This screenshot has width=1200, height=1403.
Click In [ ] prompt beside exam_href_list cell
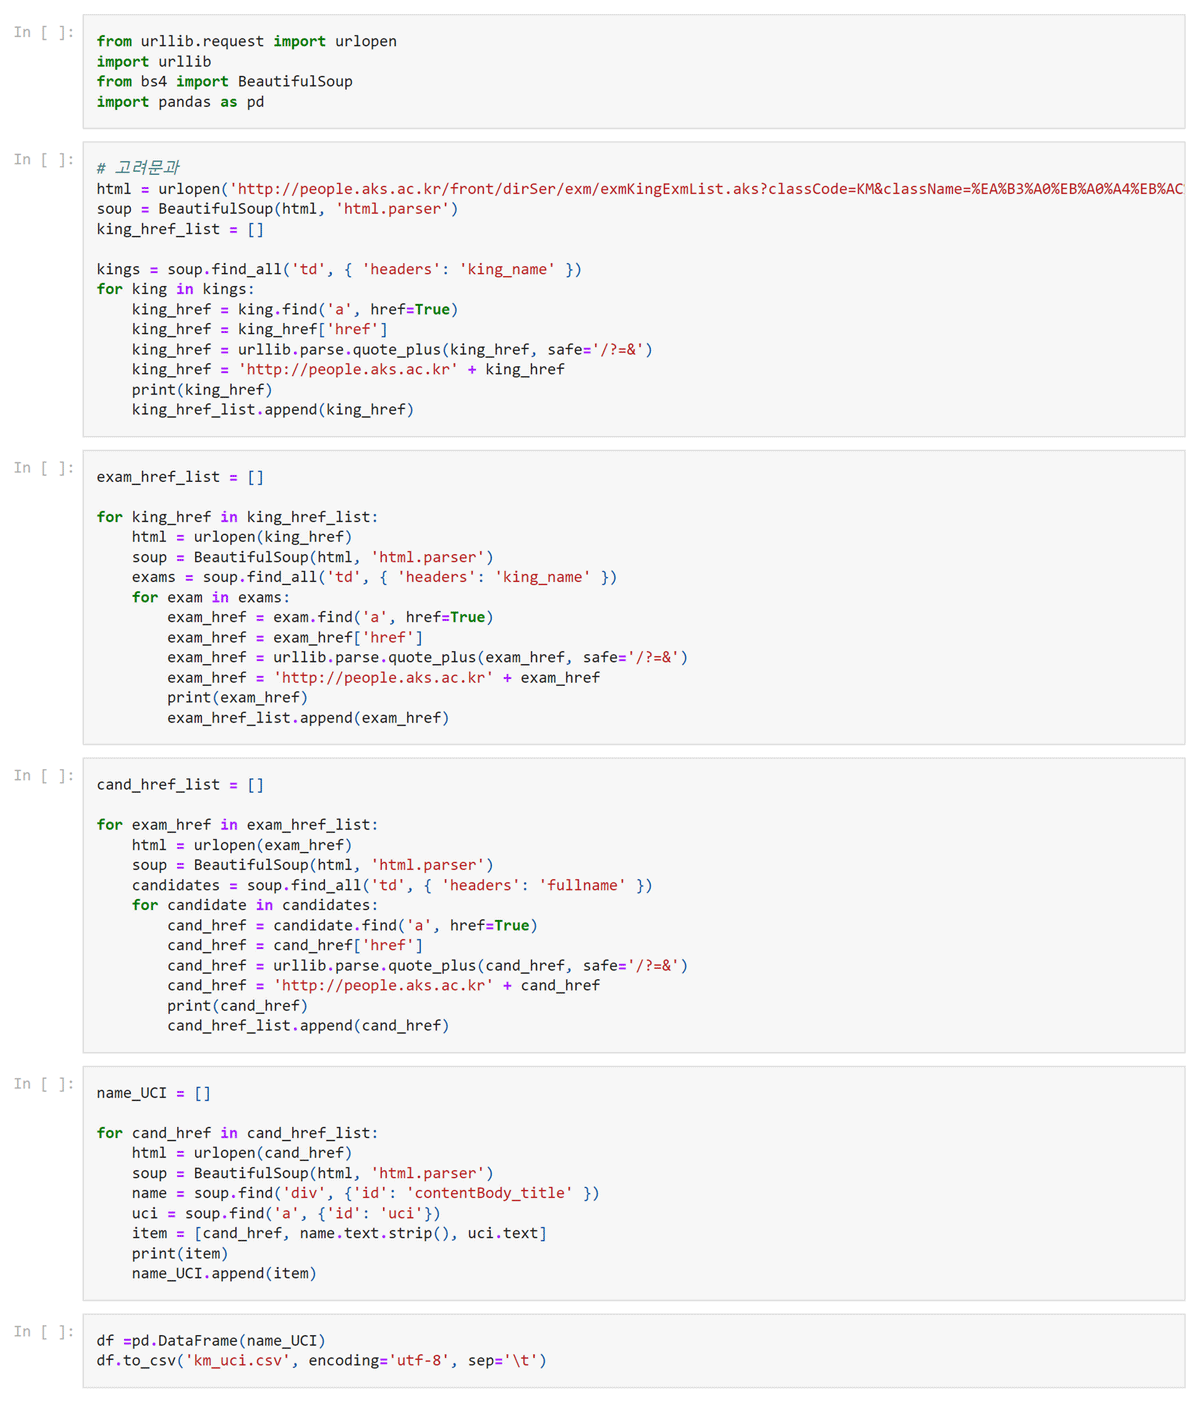pos(43,468)
